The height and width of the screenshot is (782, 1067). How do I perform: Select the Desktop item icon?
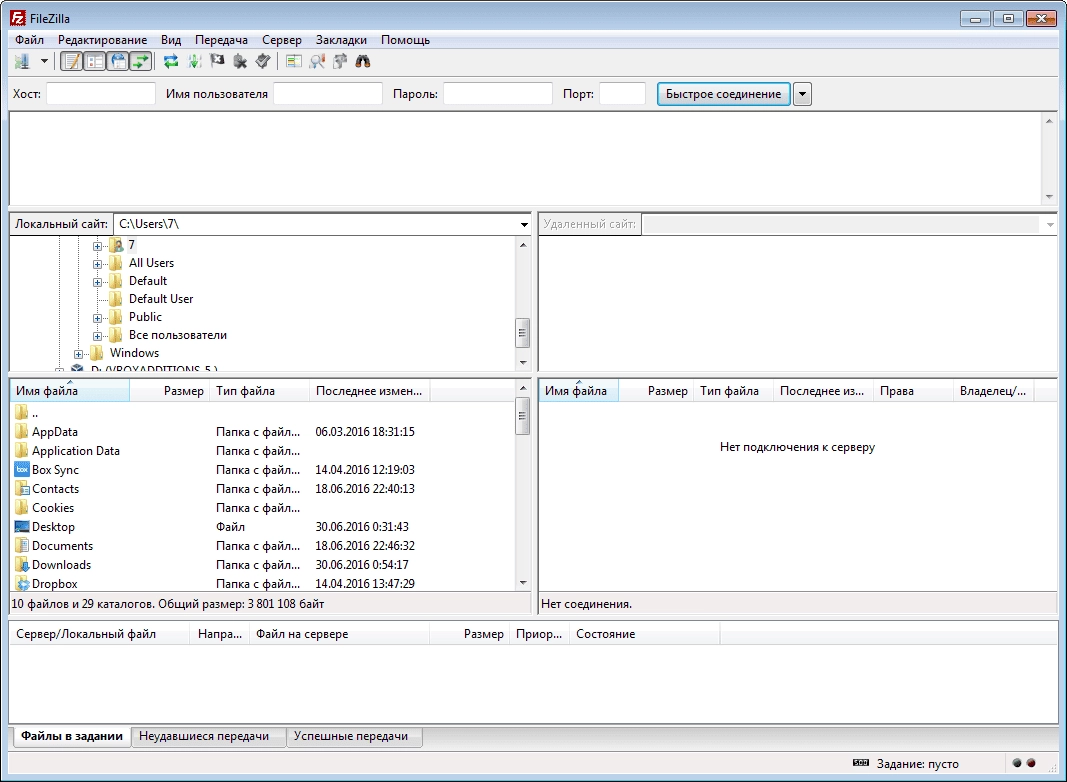22,527
